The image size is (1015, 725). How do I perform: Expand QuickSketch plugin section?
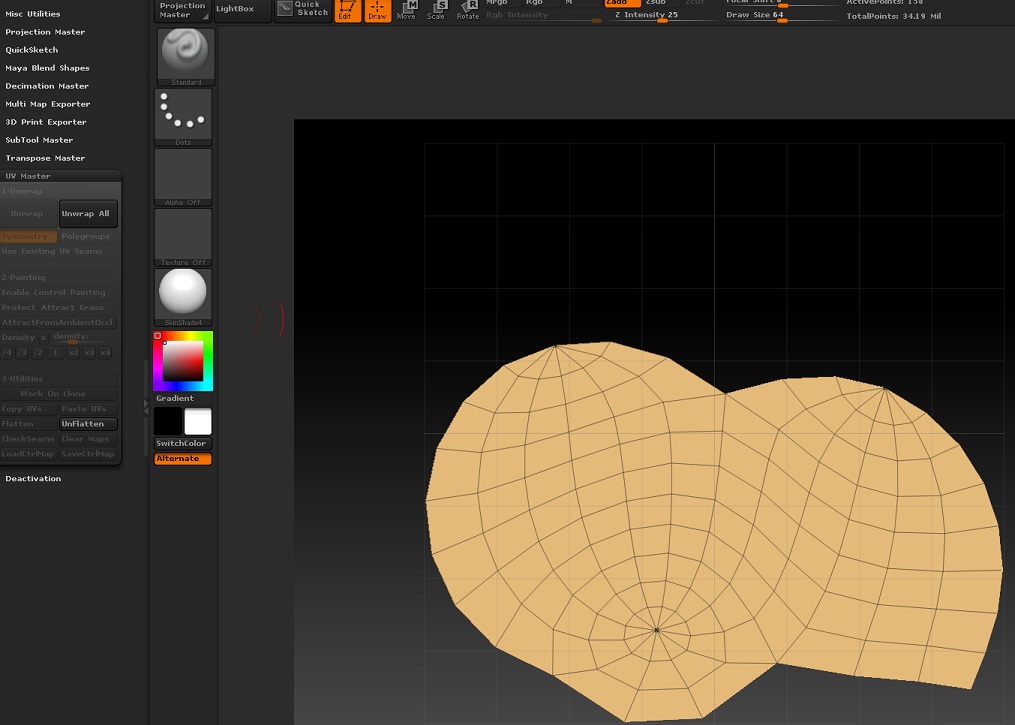[x=32, y=50]
